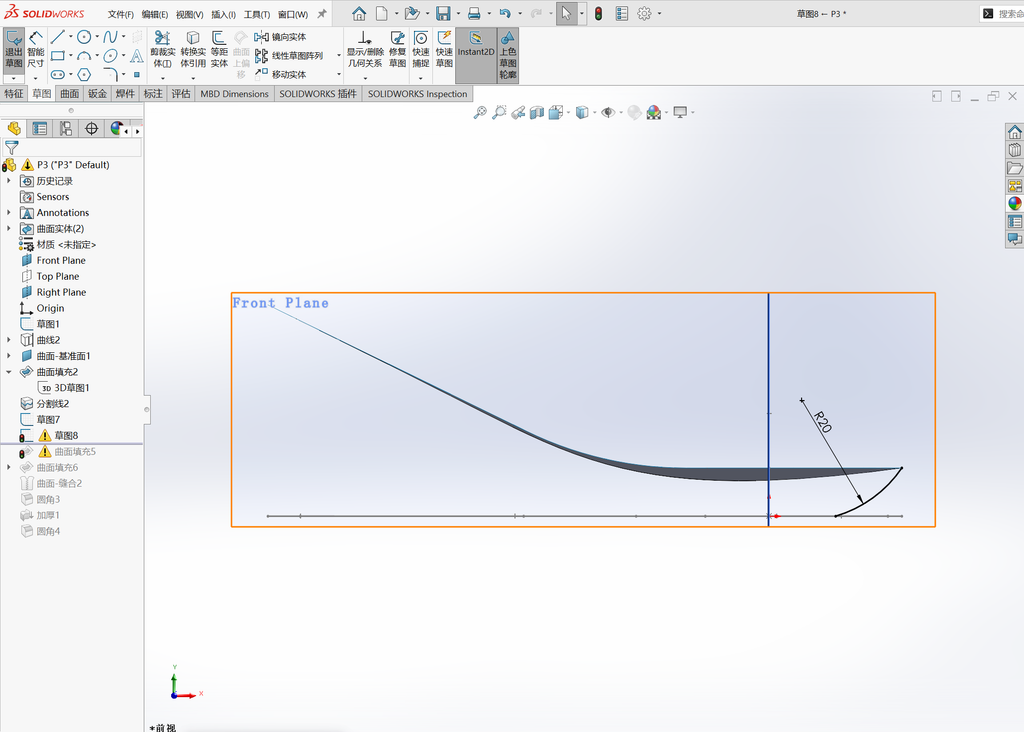
Task: Open the Line tool dropdown arrow
Action: pyautogui.click(x=71, y=37)
